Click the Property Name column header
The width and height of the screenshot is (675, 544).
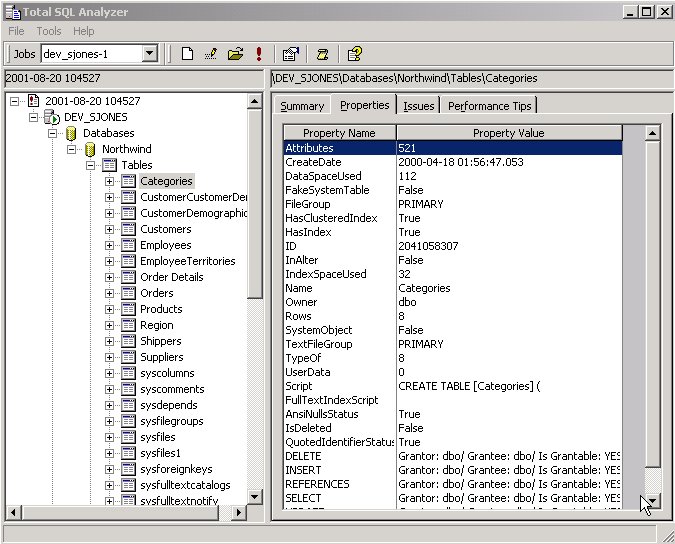[x=339, y=133]
